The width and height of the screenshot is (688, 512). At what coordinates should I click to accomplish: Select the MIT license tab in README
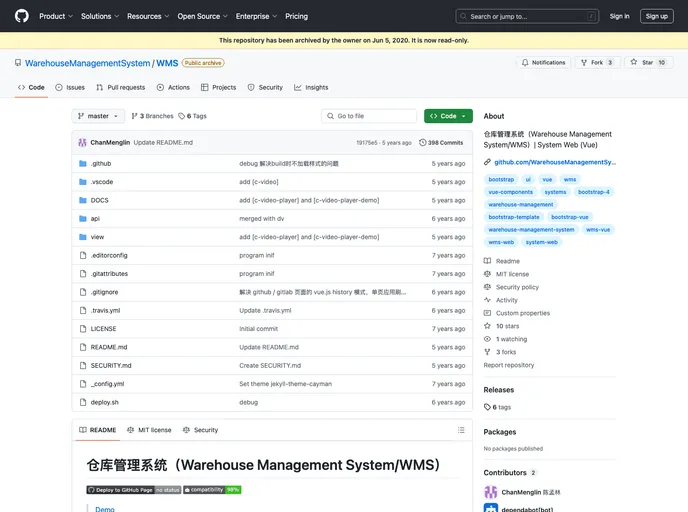pyautogui.click(x=149, y=430)
